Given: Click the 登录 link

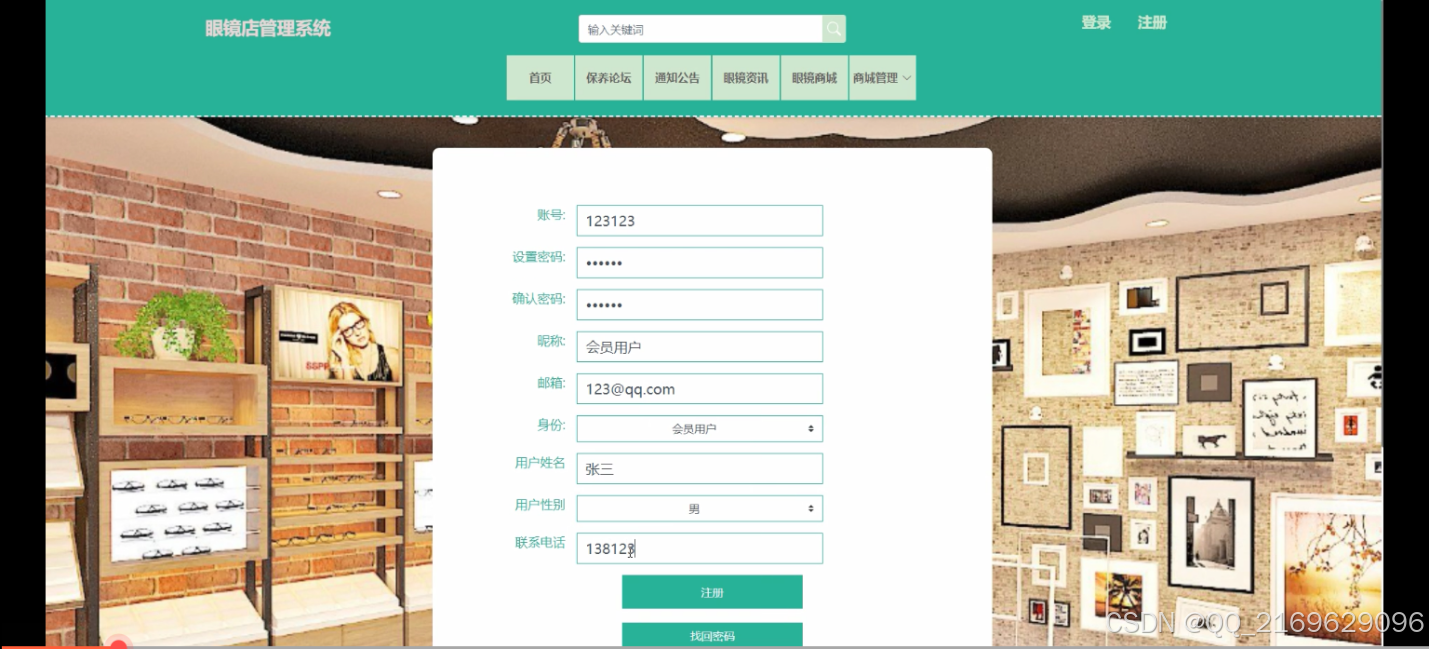Looking at the screenshot, I should [1096, 22].
